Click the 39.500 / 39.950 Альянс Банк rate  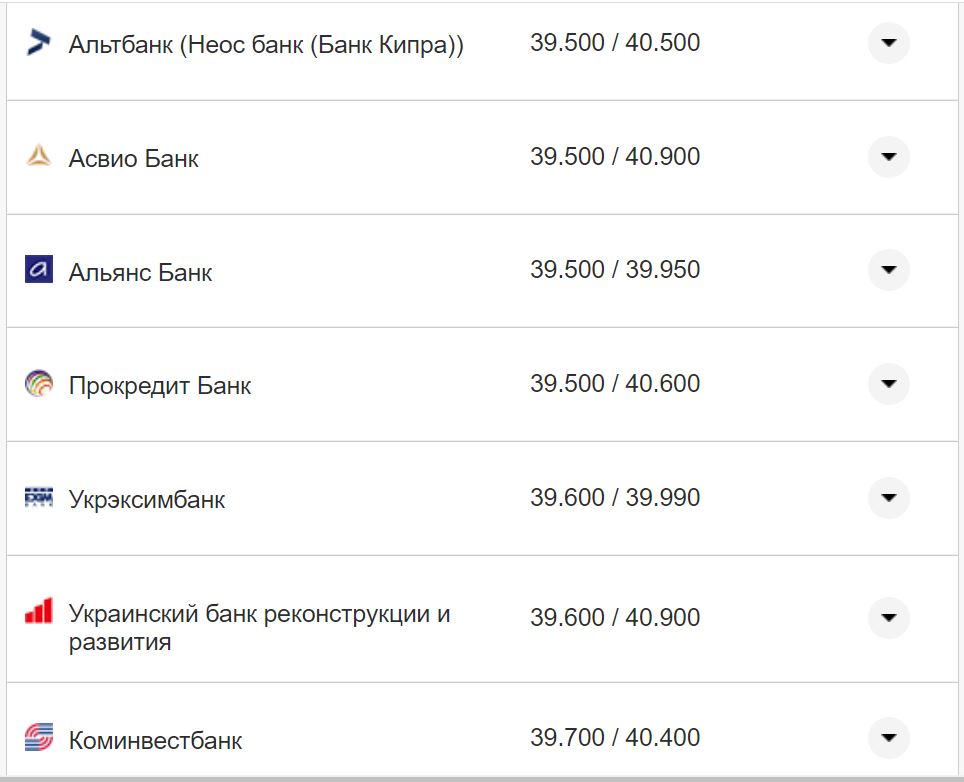point(615,270)
